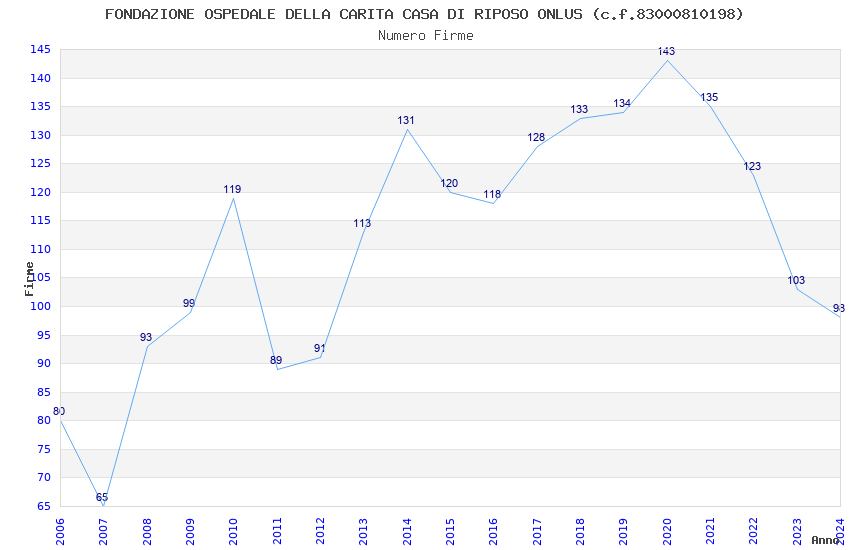Select data label 128 for 2017
This screenshot has height=550, width=850.
pyautogui.click(x=536, y=137)
